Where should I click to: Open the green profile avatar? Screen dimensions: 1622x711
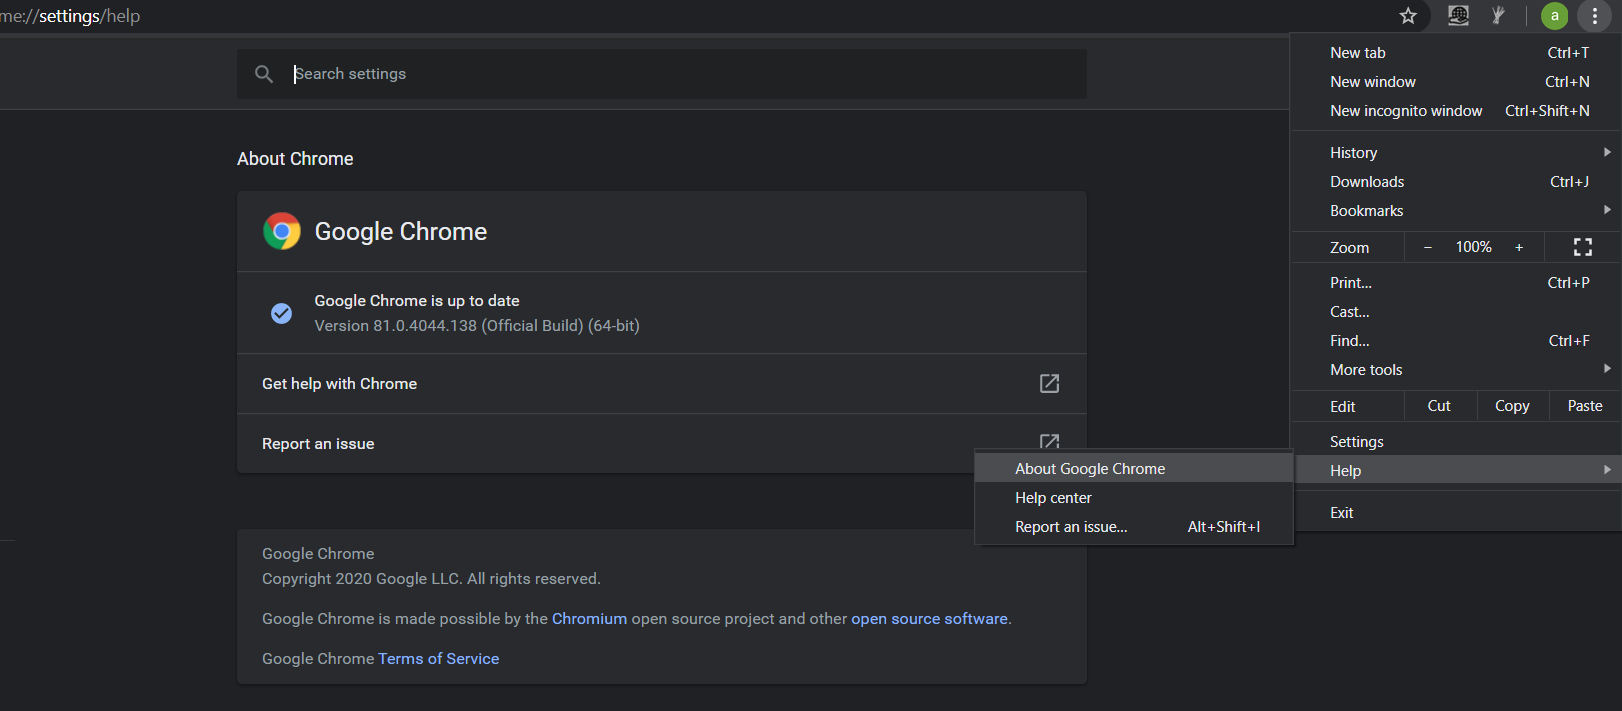[x=1554, y=16]
